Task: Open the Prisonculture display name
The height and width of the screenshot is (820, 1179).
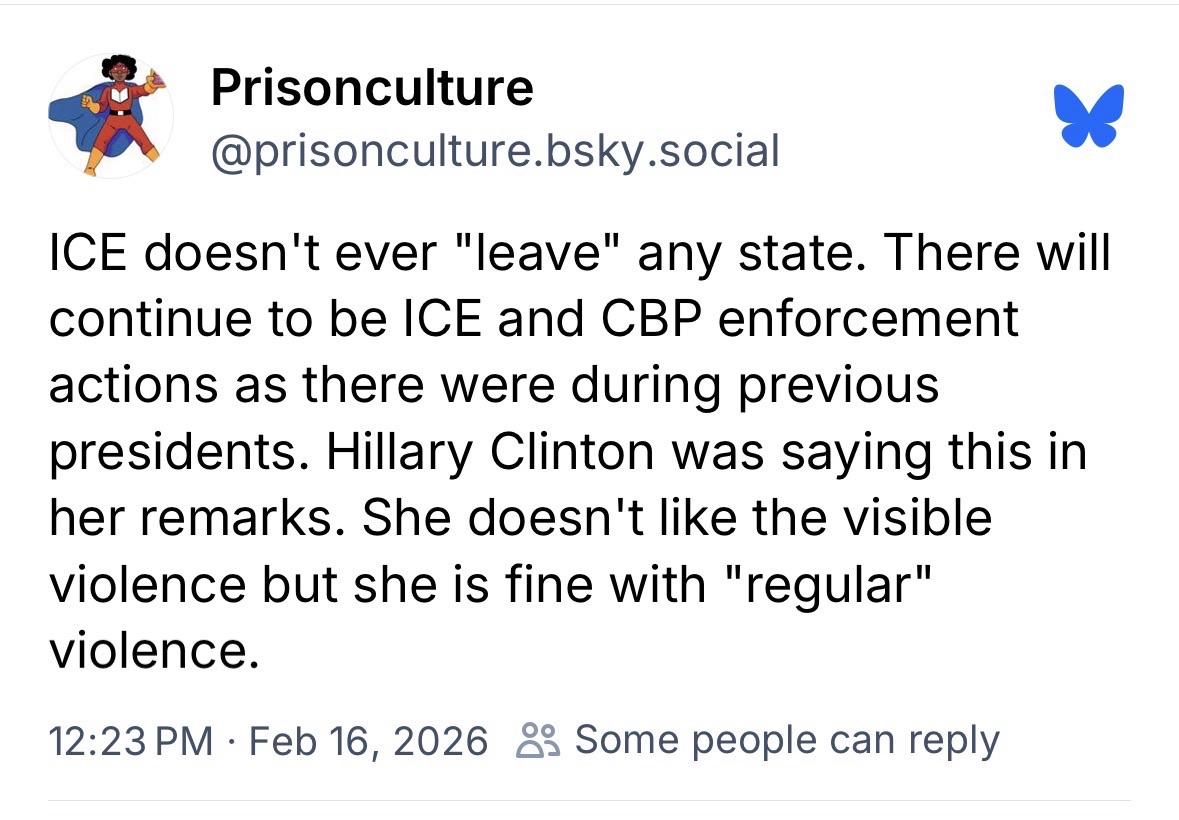Action: pyautogui.click(x=372, y=89)
